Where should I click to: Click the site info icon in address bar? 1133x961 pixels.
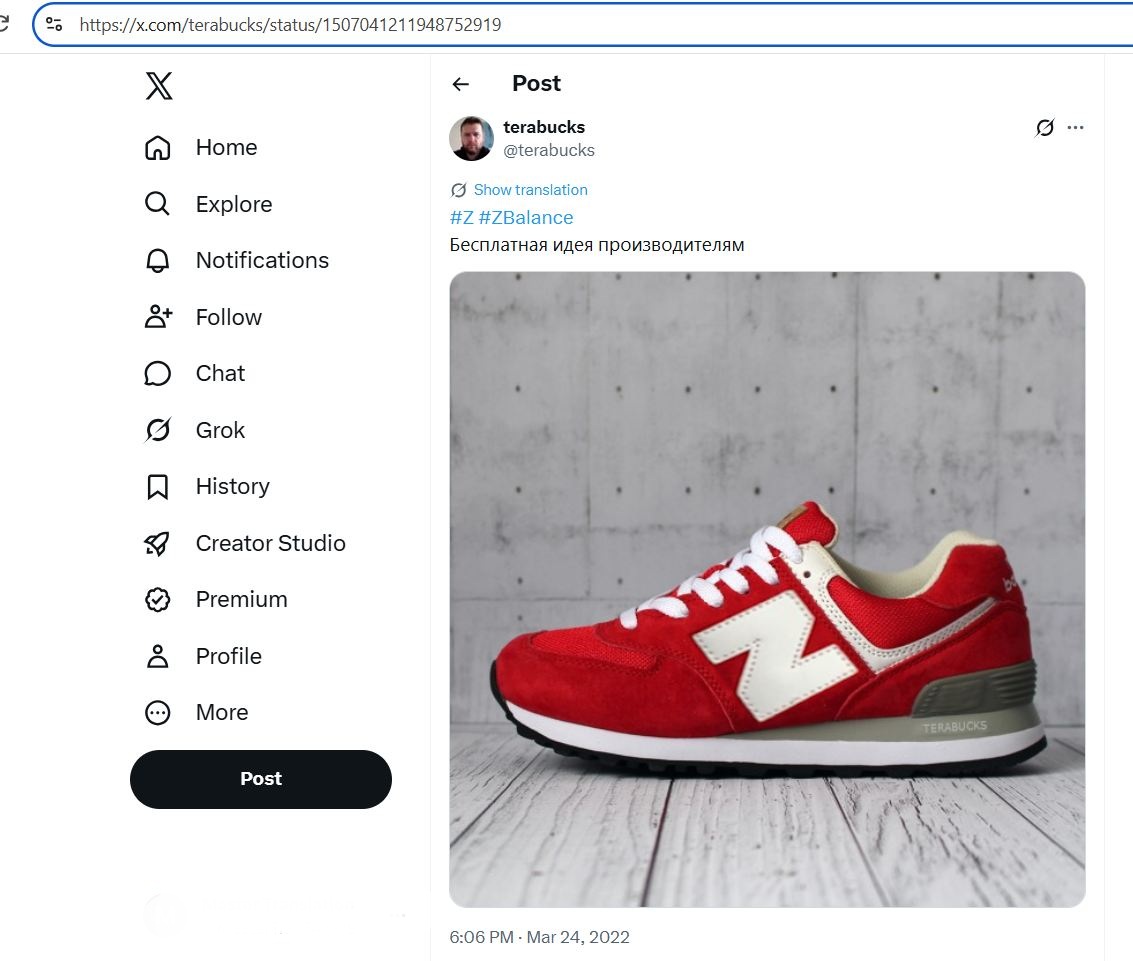click(x=54, y=25)
